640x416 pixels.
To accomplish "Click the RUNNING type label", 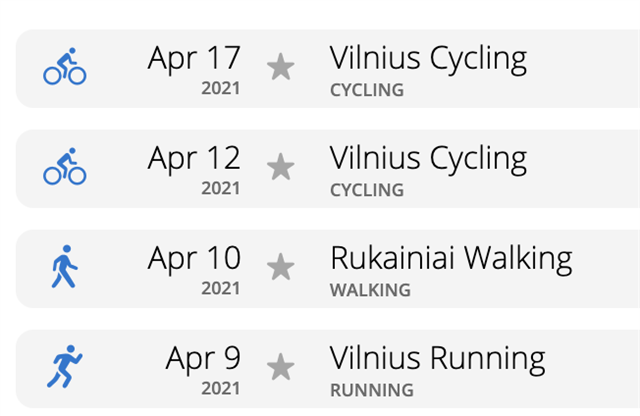I will (x=372, y=390).
